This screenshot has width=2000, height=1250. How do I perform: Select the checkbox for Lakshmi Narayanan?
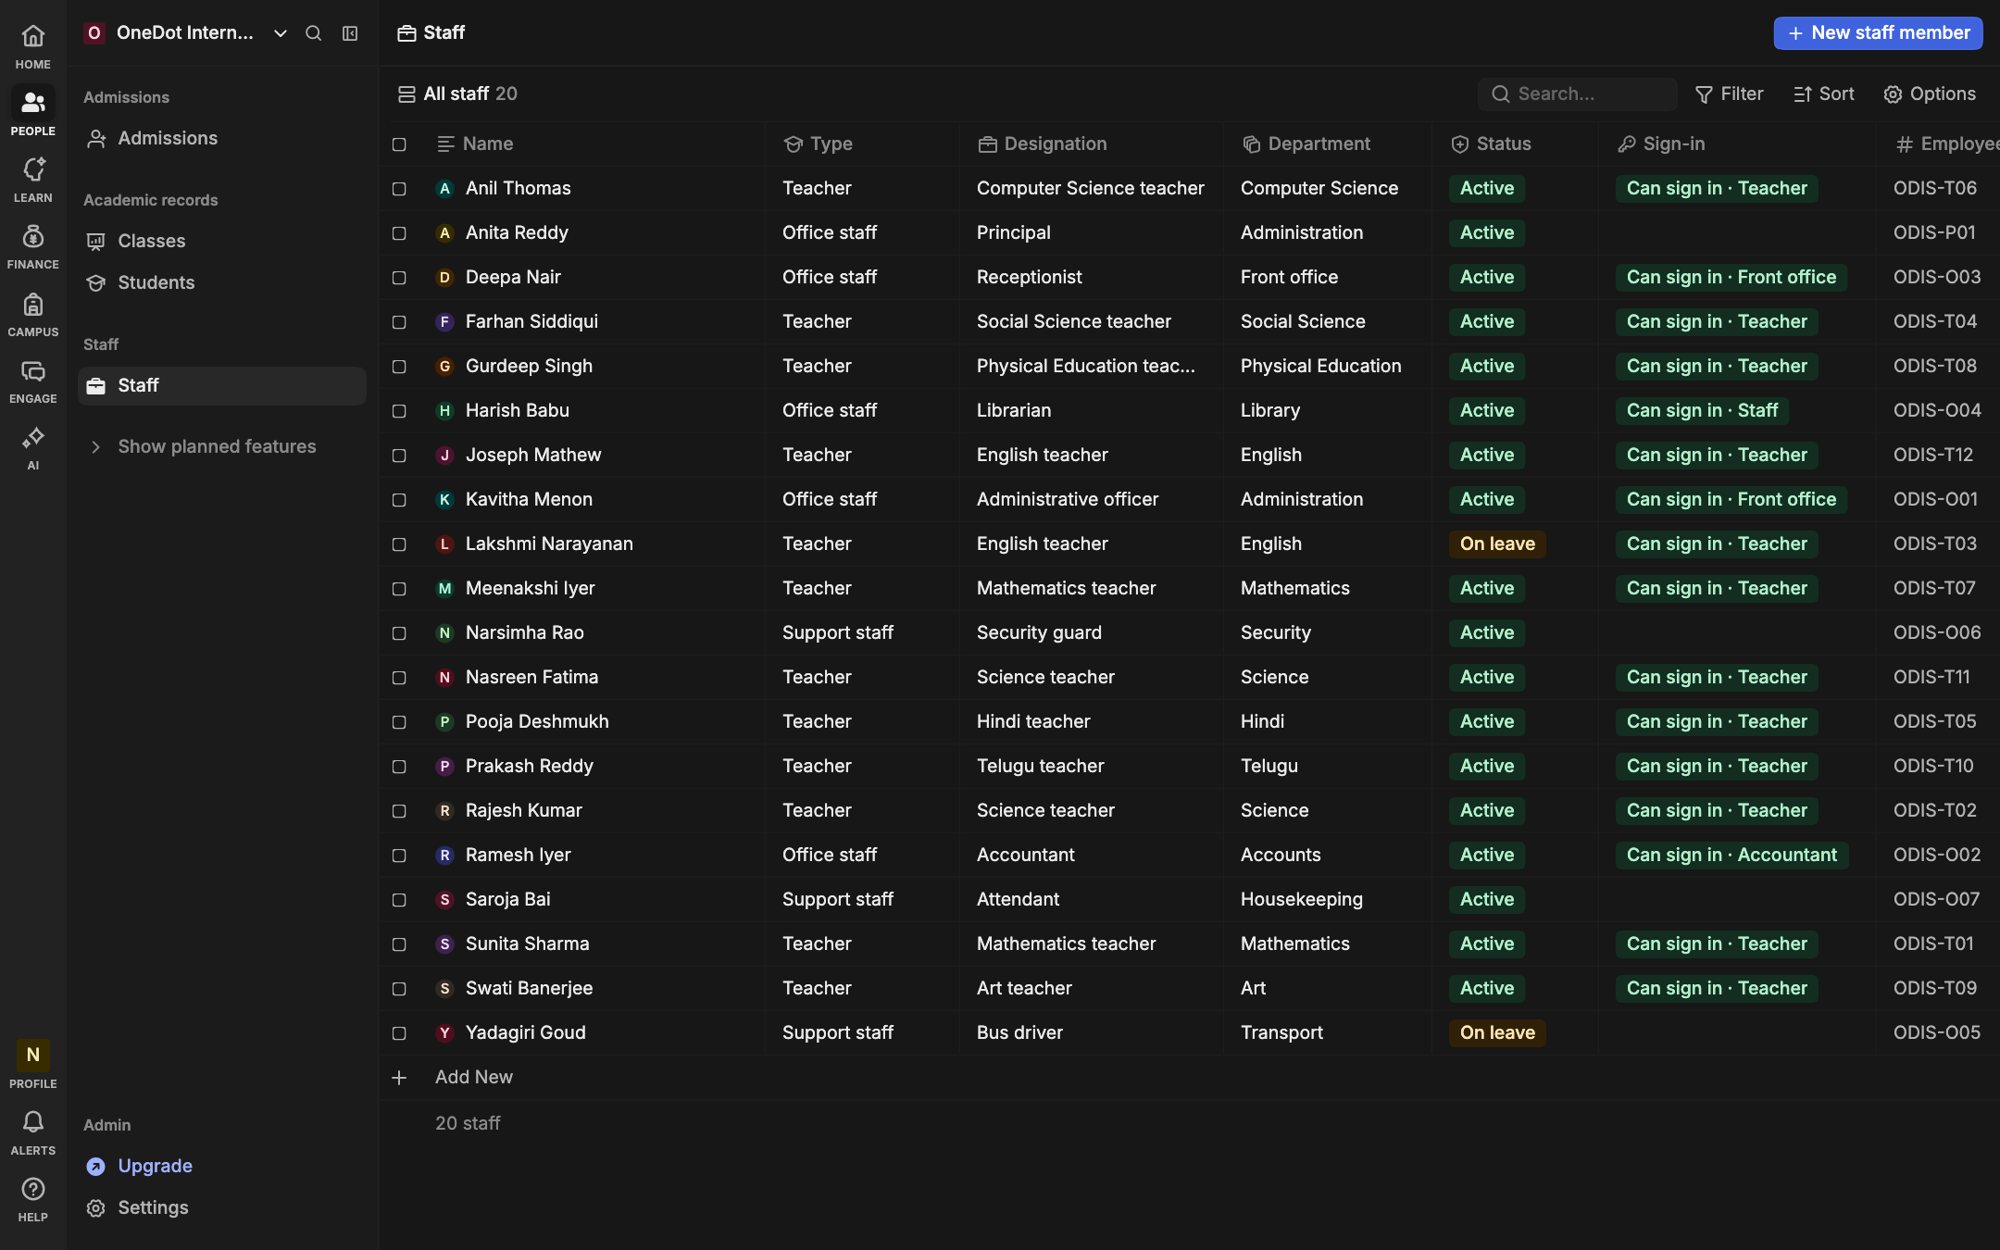pyautogui.click(x=399, y=544)
